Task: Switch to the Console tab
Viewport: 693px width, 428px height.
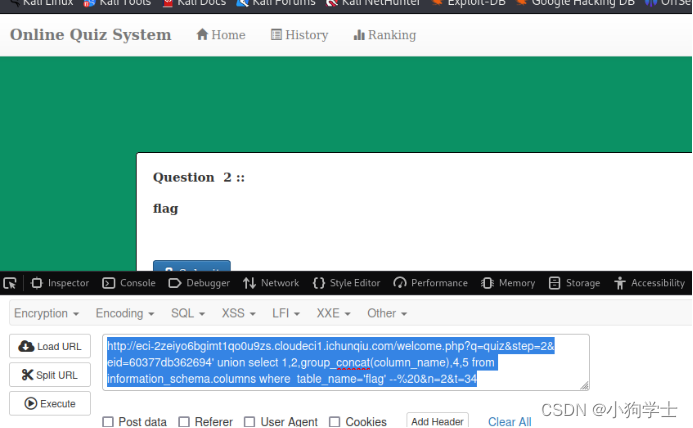Action: tap(129, 283)
